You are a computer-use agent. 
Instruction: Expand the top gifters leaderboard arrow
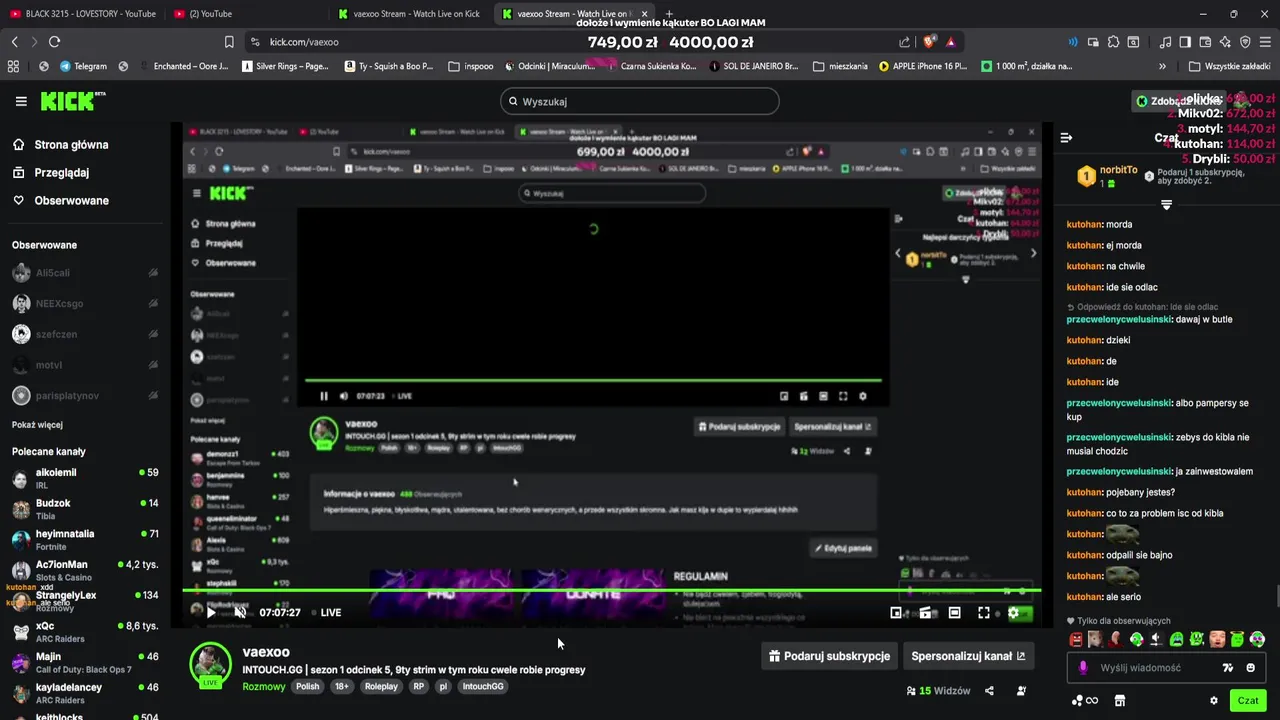tap(1166, 205)
